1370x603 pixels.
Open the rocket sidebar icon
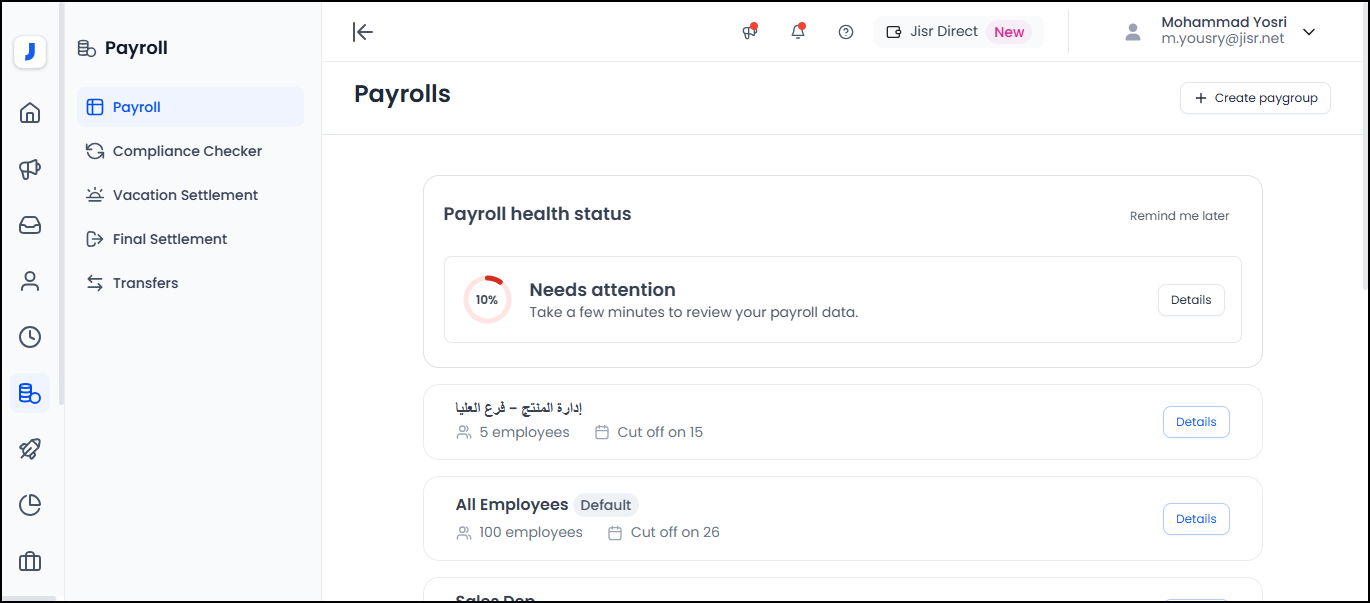[30, 449]
